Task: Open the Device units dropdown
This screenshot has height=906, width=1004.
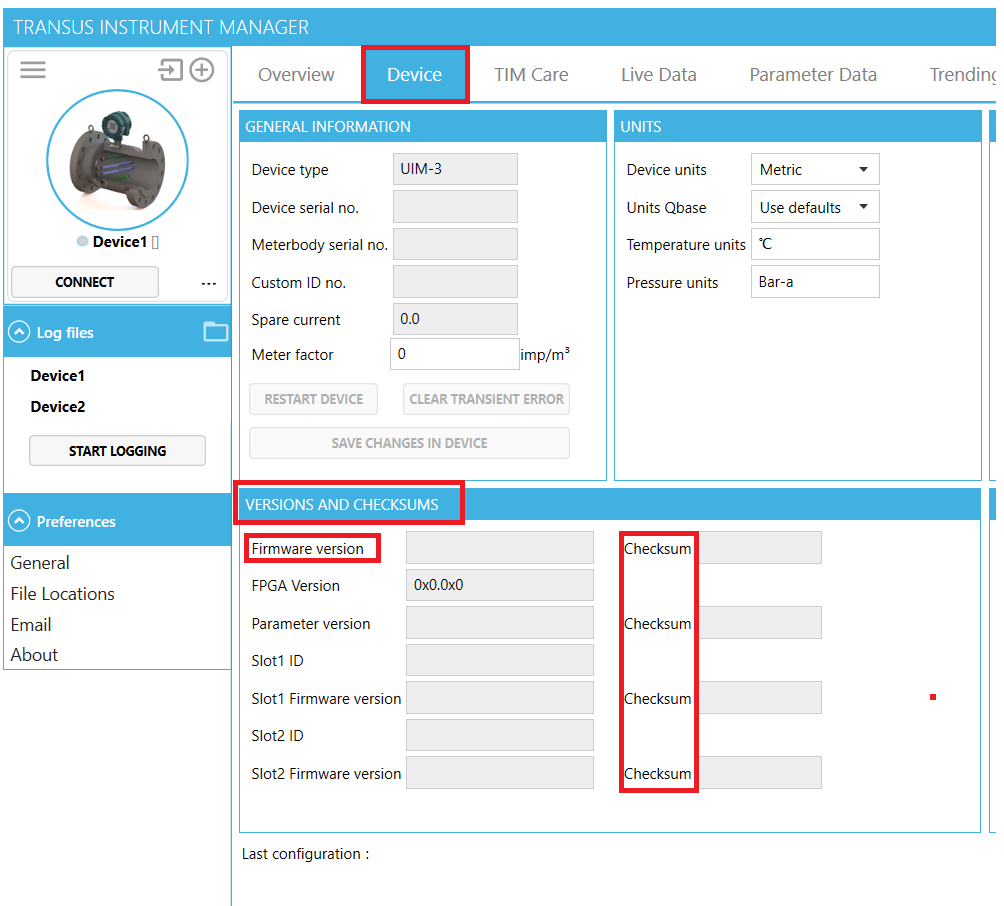Action: pos(814,170)
